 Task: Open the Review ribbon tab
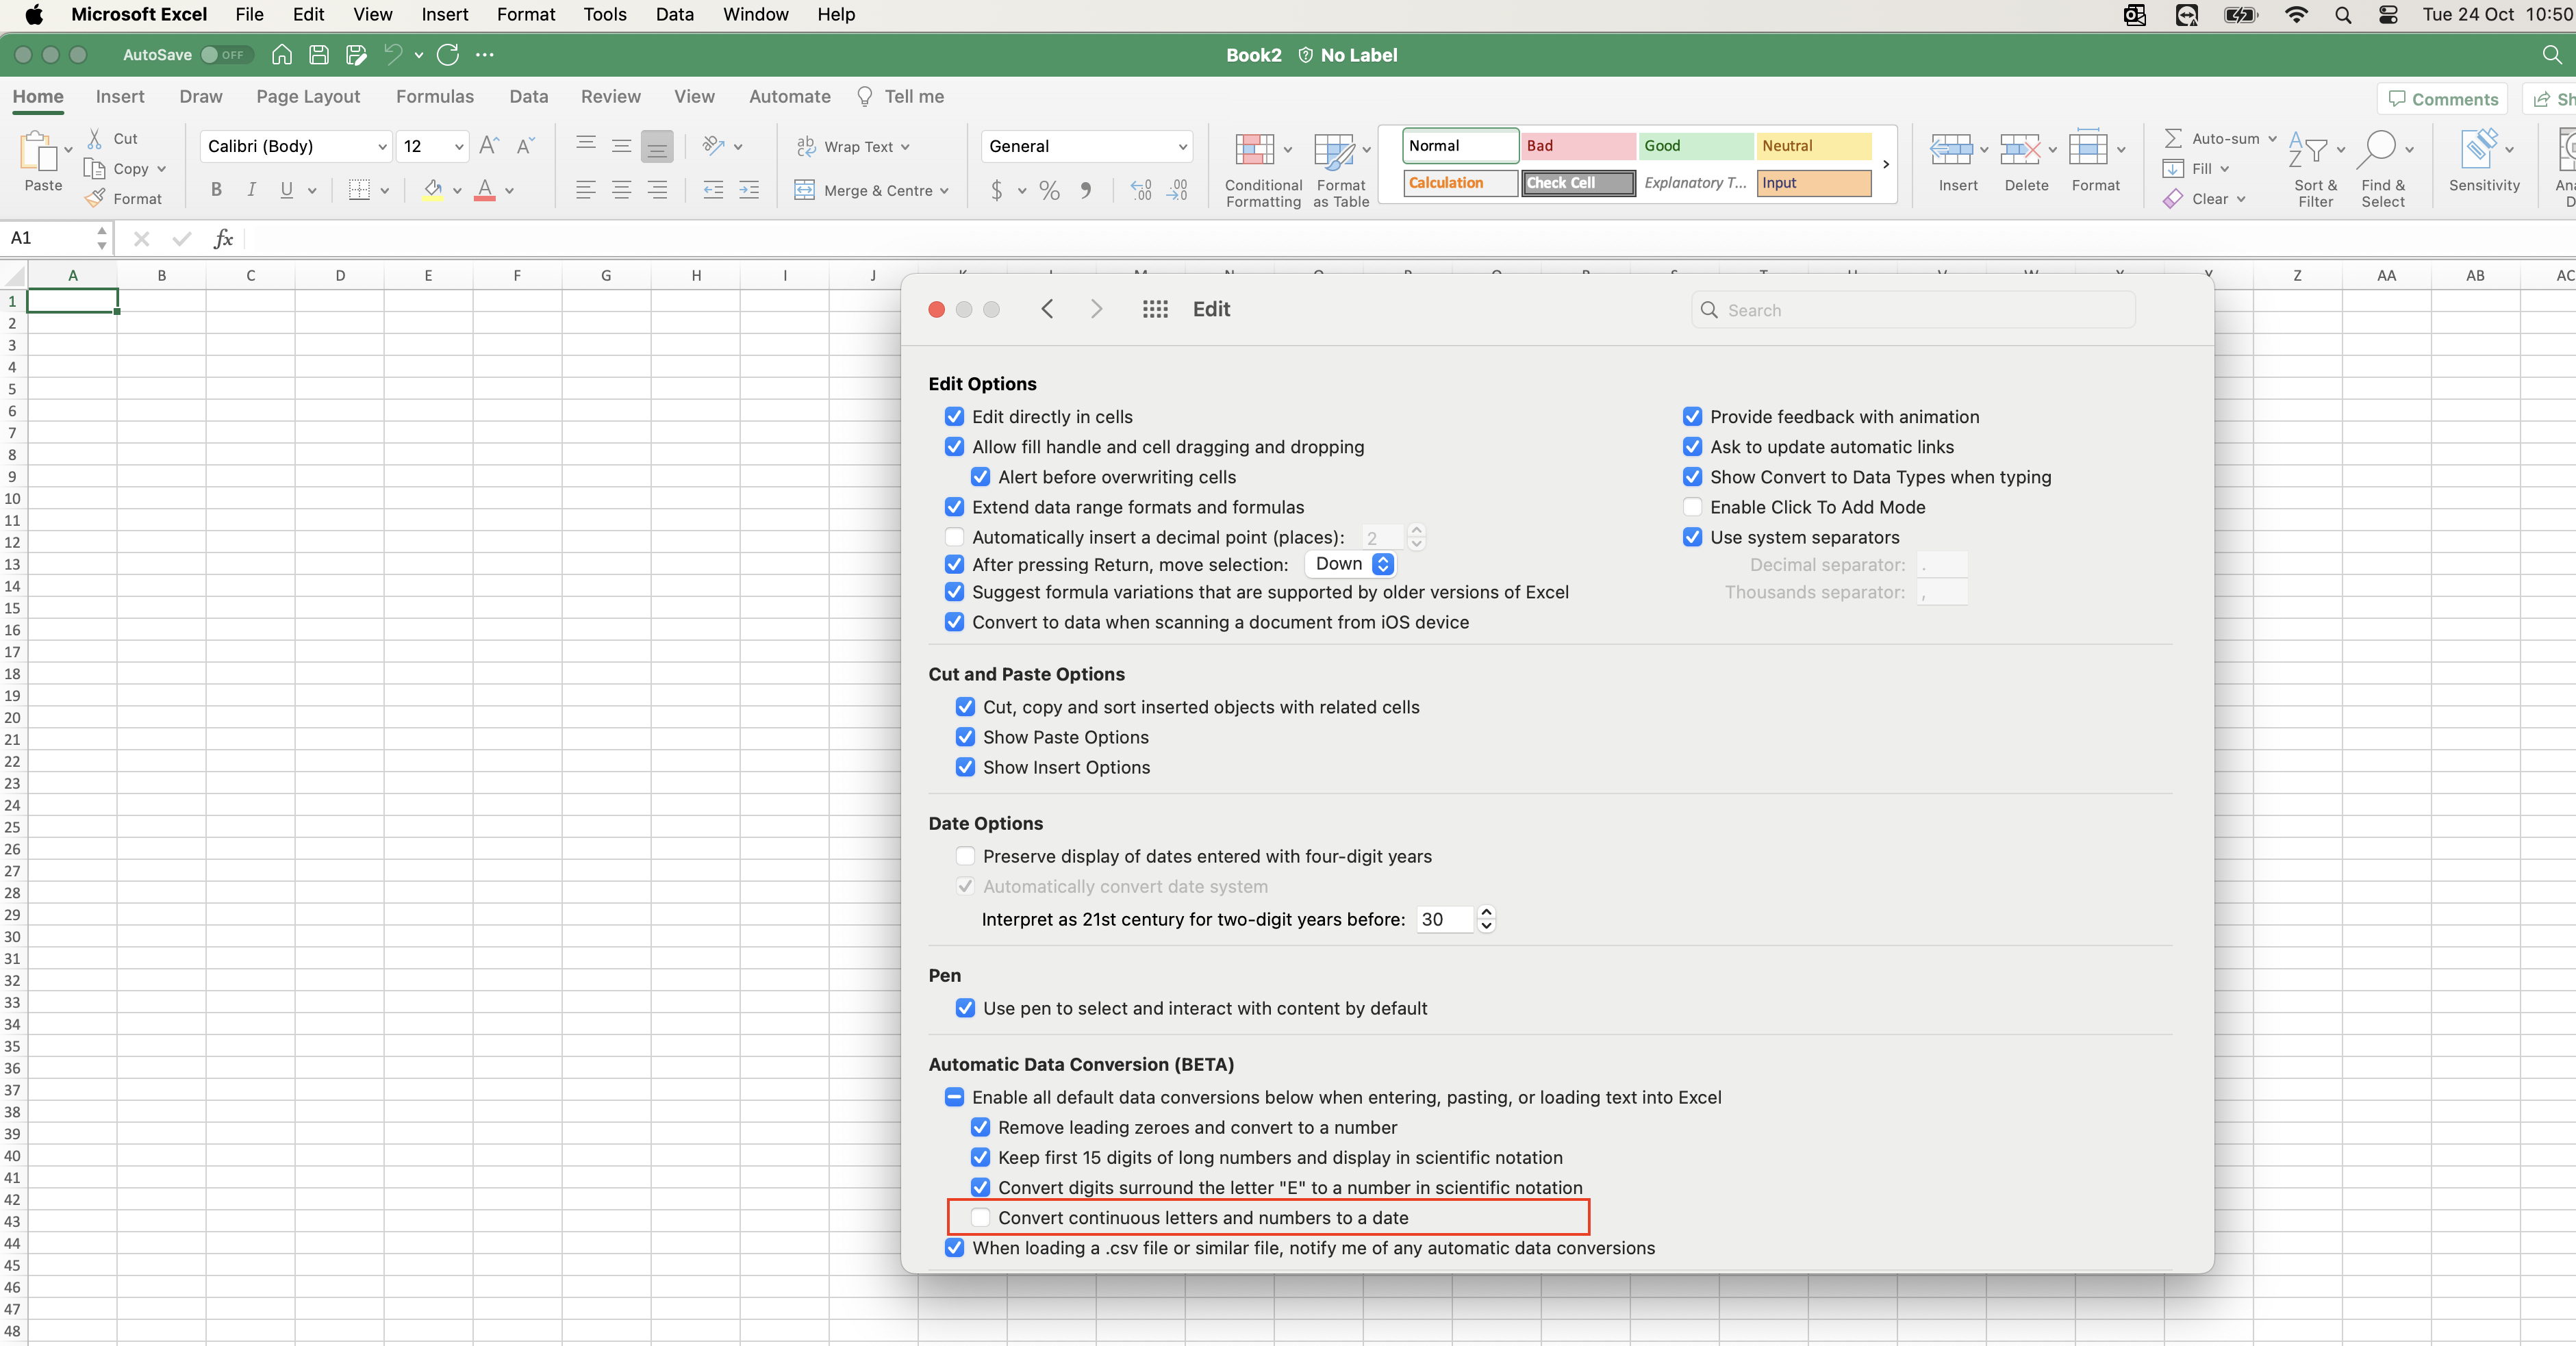[611, 97]
